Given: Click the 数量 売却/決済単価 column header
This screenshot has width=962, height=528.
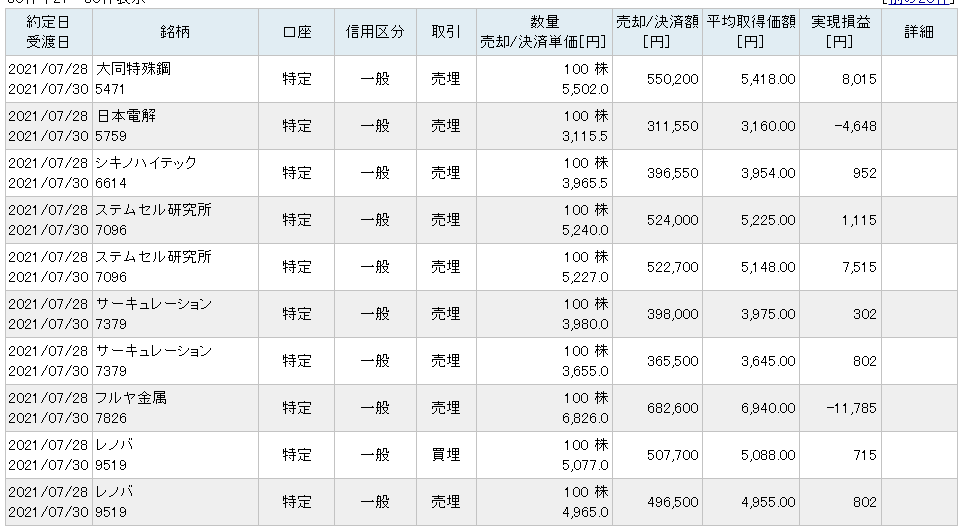Looking at the screenshot, I should 544,32.
